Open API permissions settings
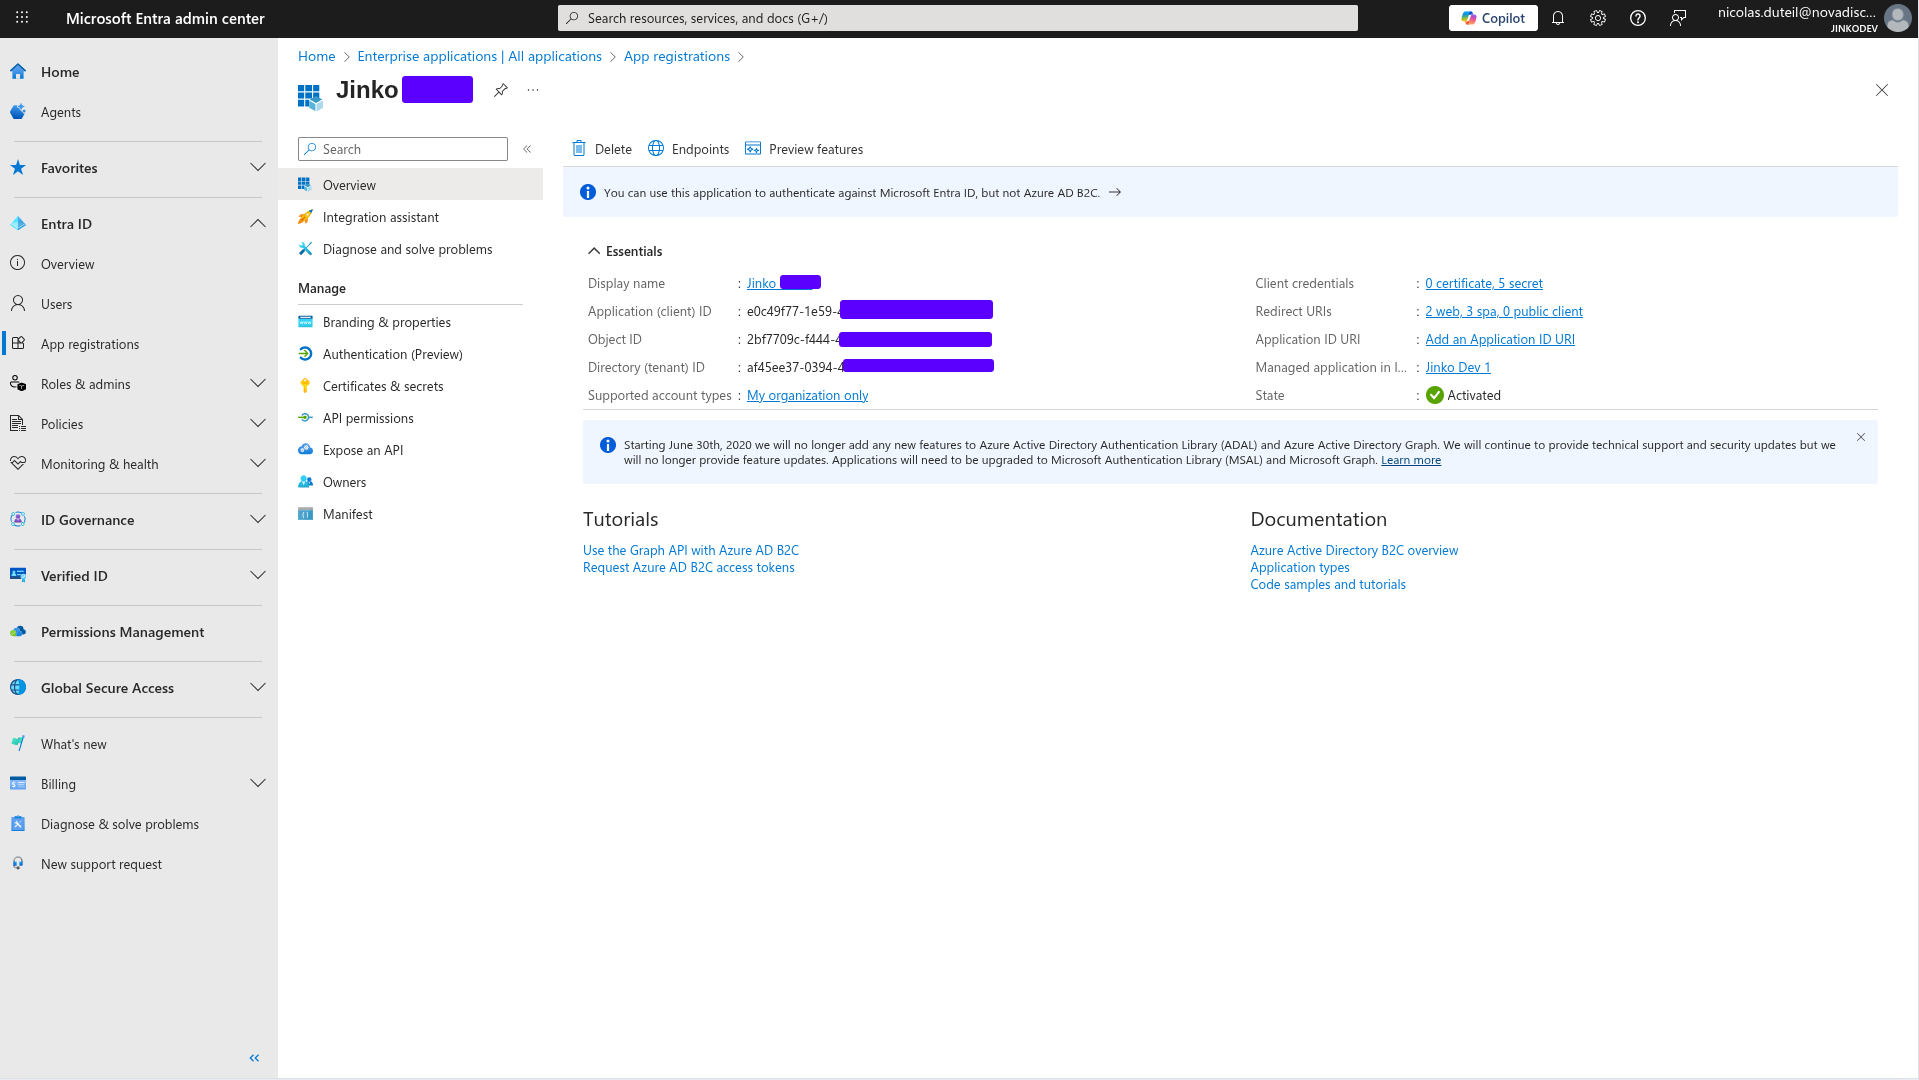 click(367, 418)
